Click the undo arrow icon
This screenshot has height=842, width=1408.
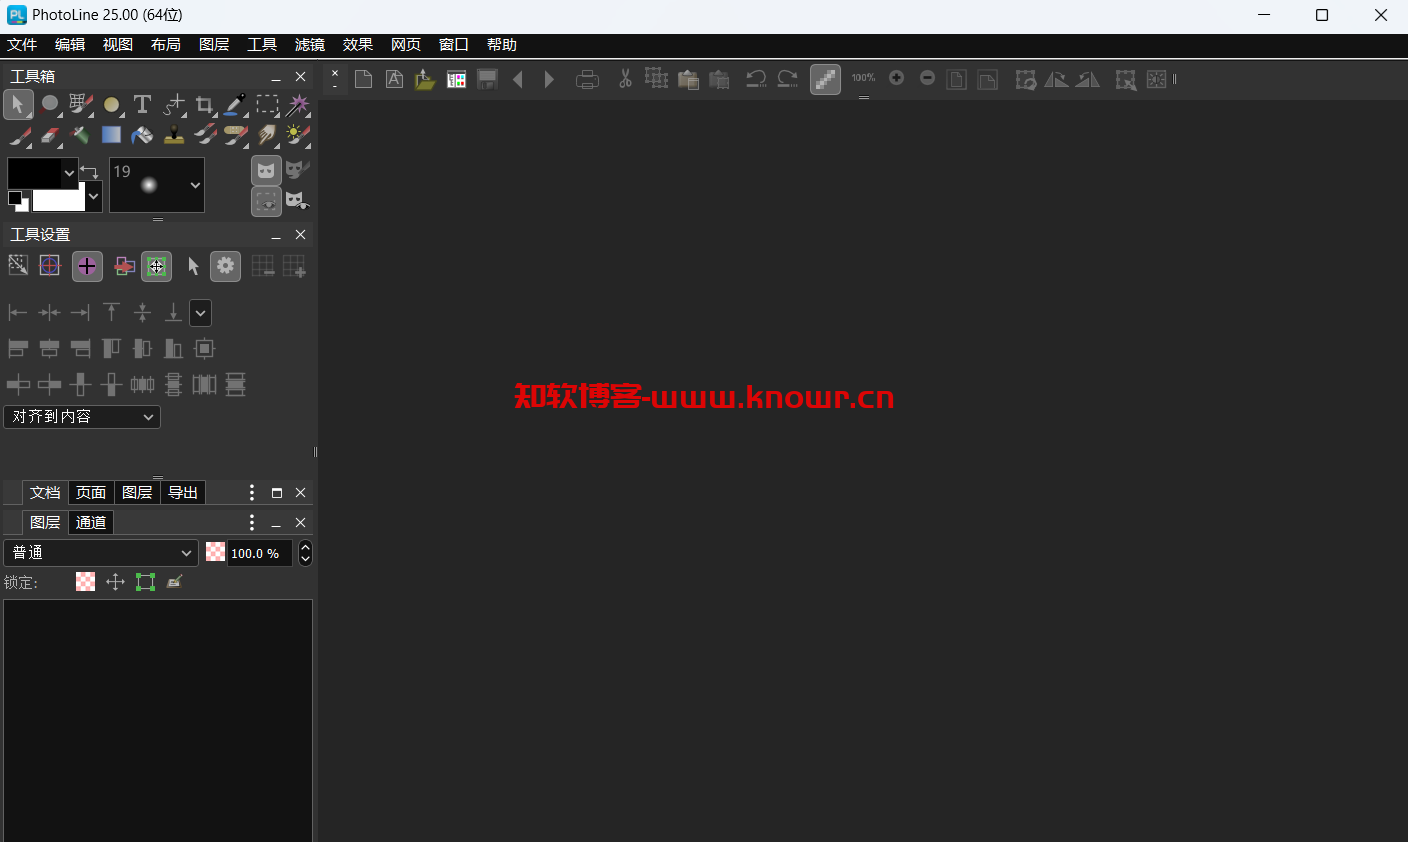[757, 79]
